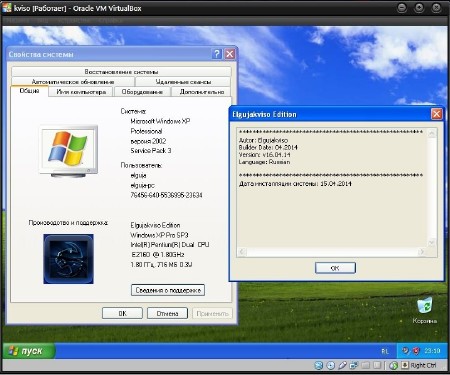
Task: Click the 'Language: Russian' line
Action: click(264, 162)
